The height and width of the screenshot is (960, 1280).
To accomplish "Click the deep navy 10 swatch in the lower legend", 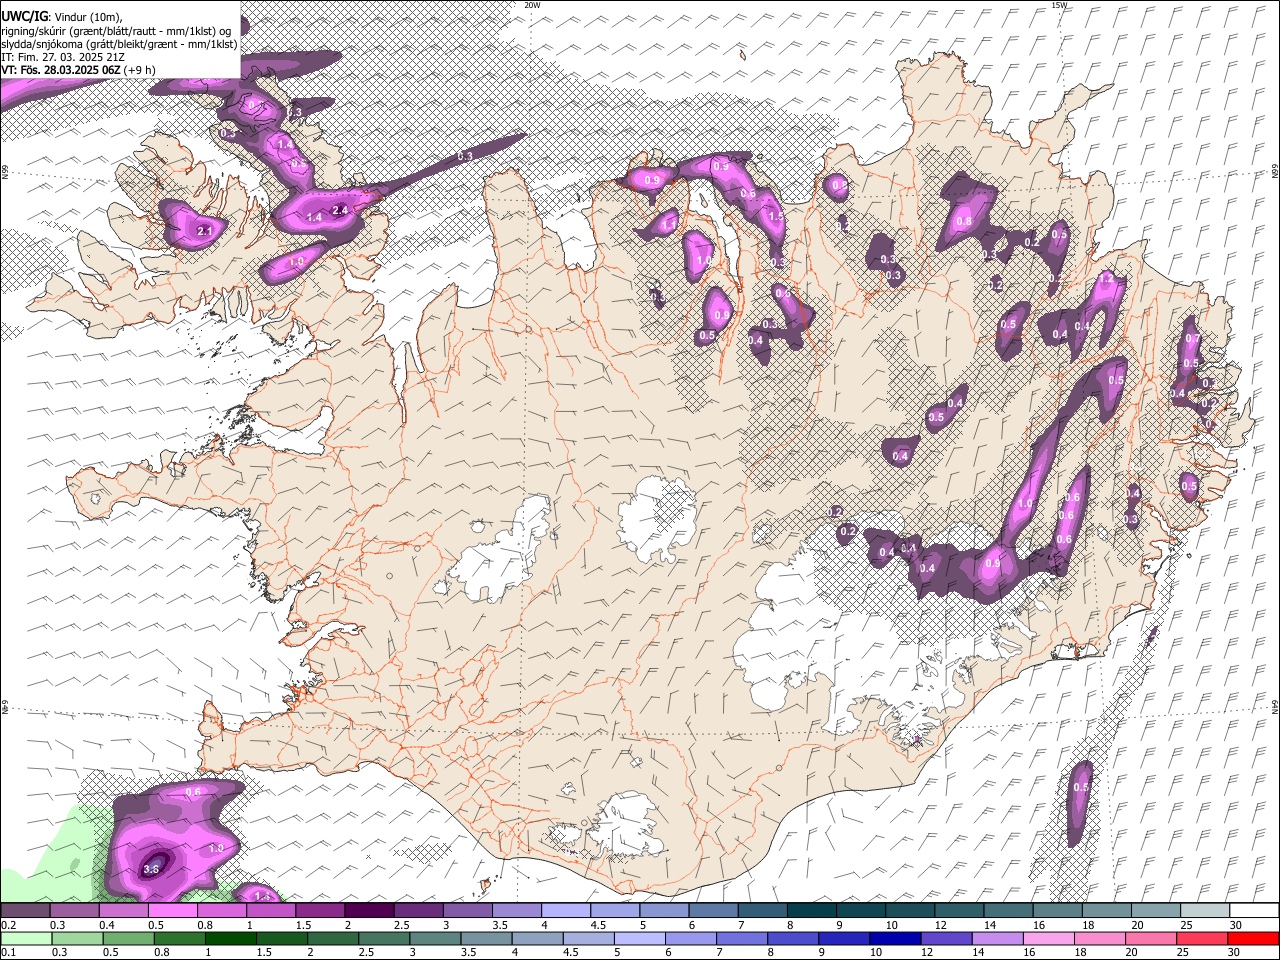I will coord(894,938).
